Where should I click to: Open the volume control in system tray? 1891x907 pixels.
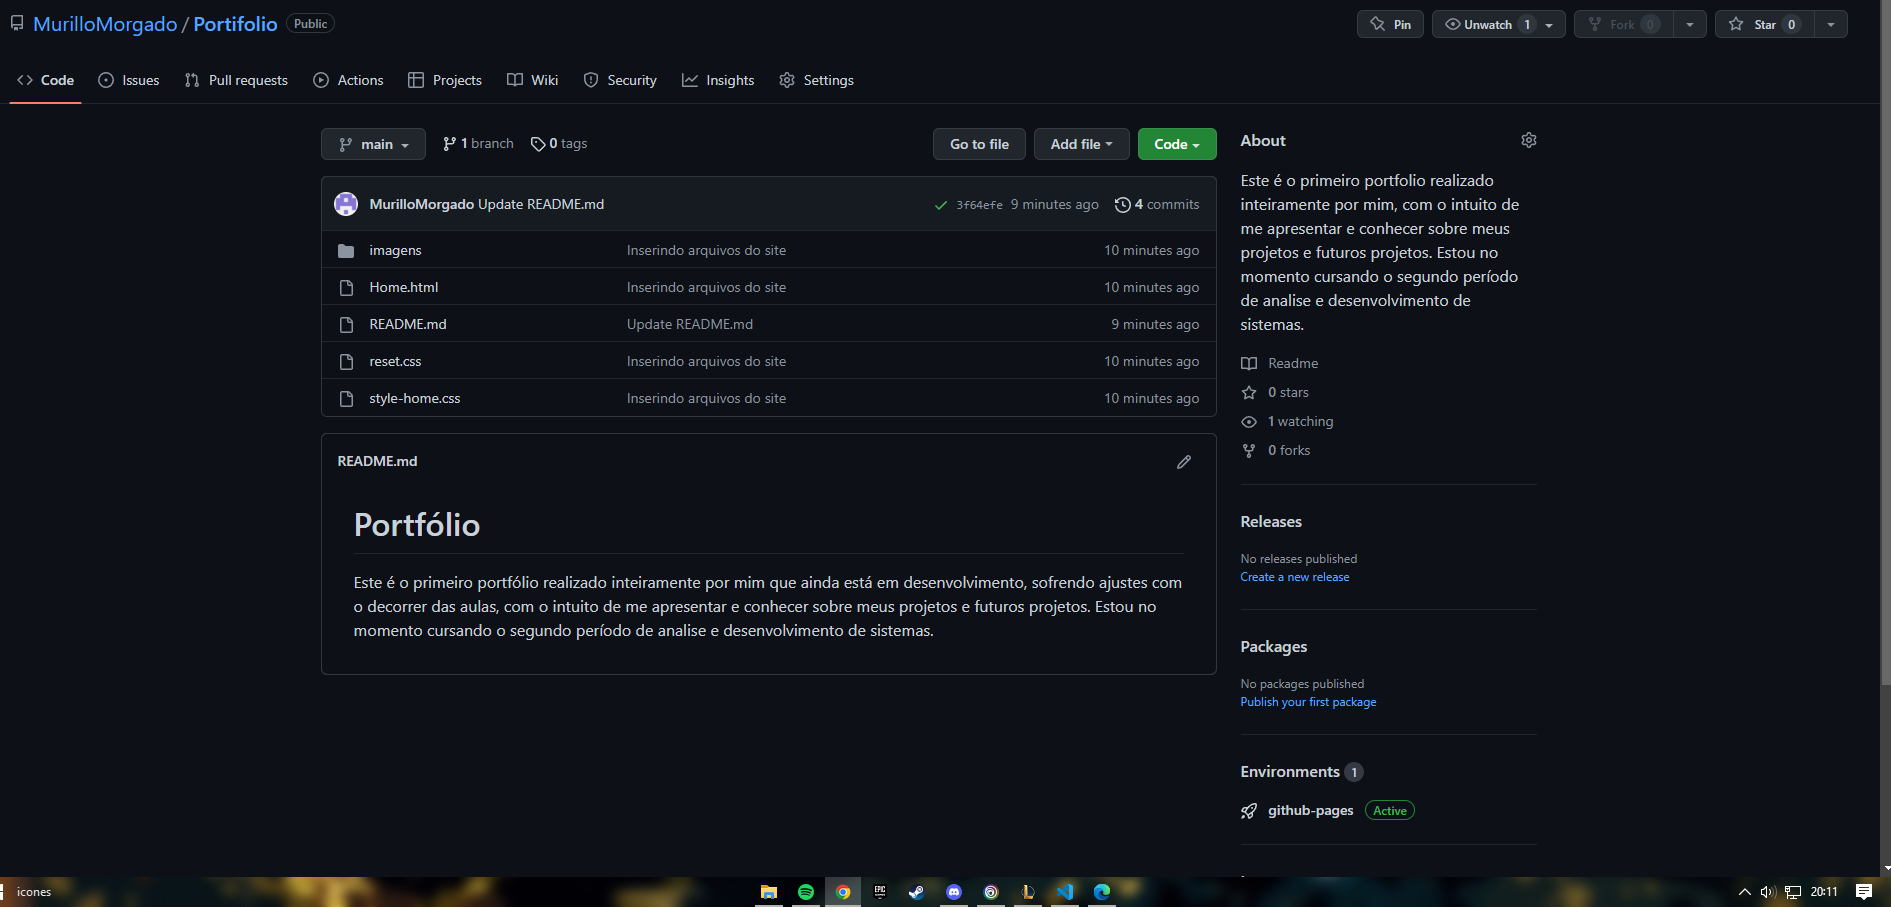pos(1768,892)
